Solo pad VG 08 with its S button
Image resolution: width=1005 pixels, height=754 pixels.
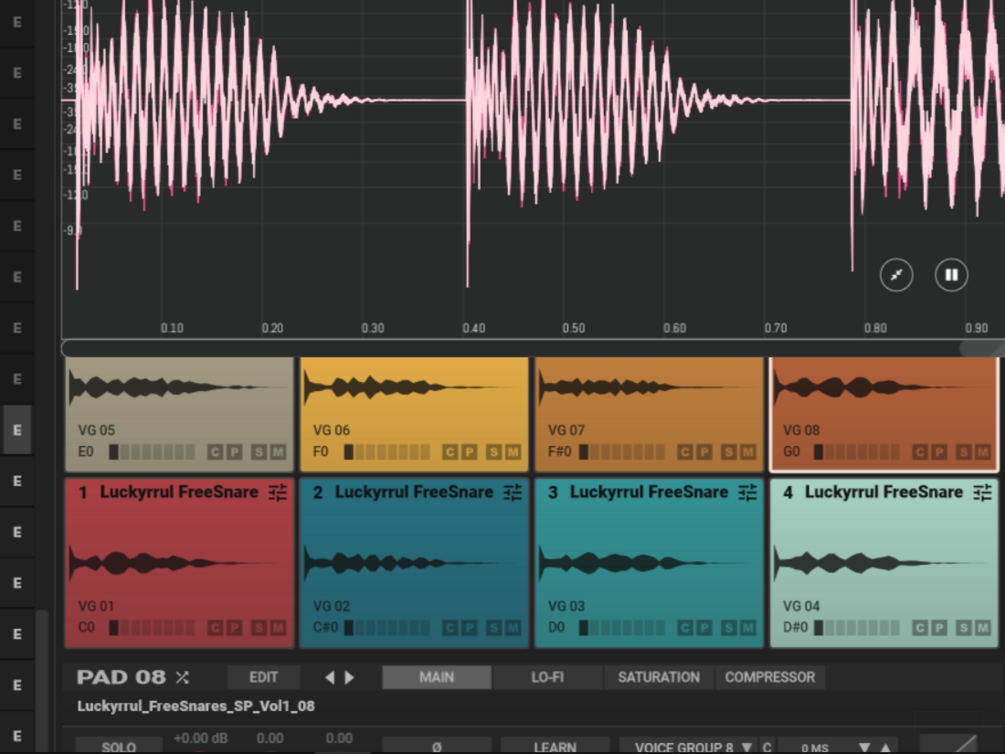tap(963, 452)
